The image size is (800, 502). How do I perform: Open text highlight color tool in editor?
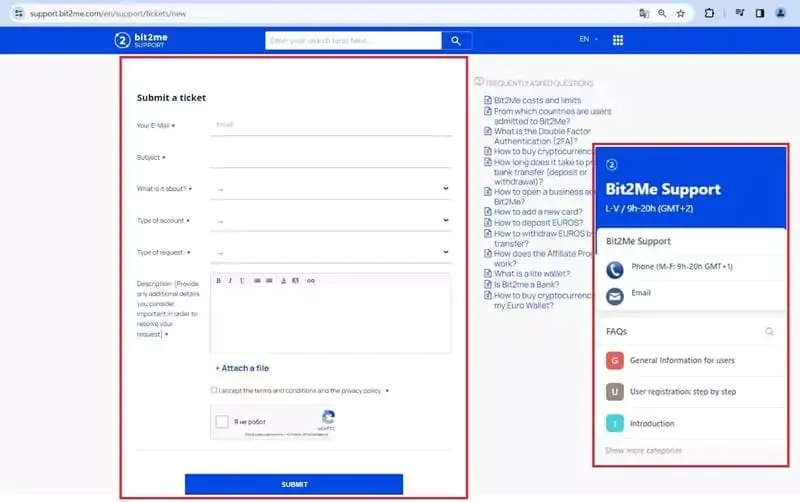(x=295, y=281)
